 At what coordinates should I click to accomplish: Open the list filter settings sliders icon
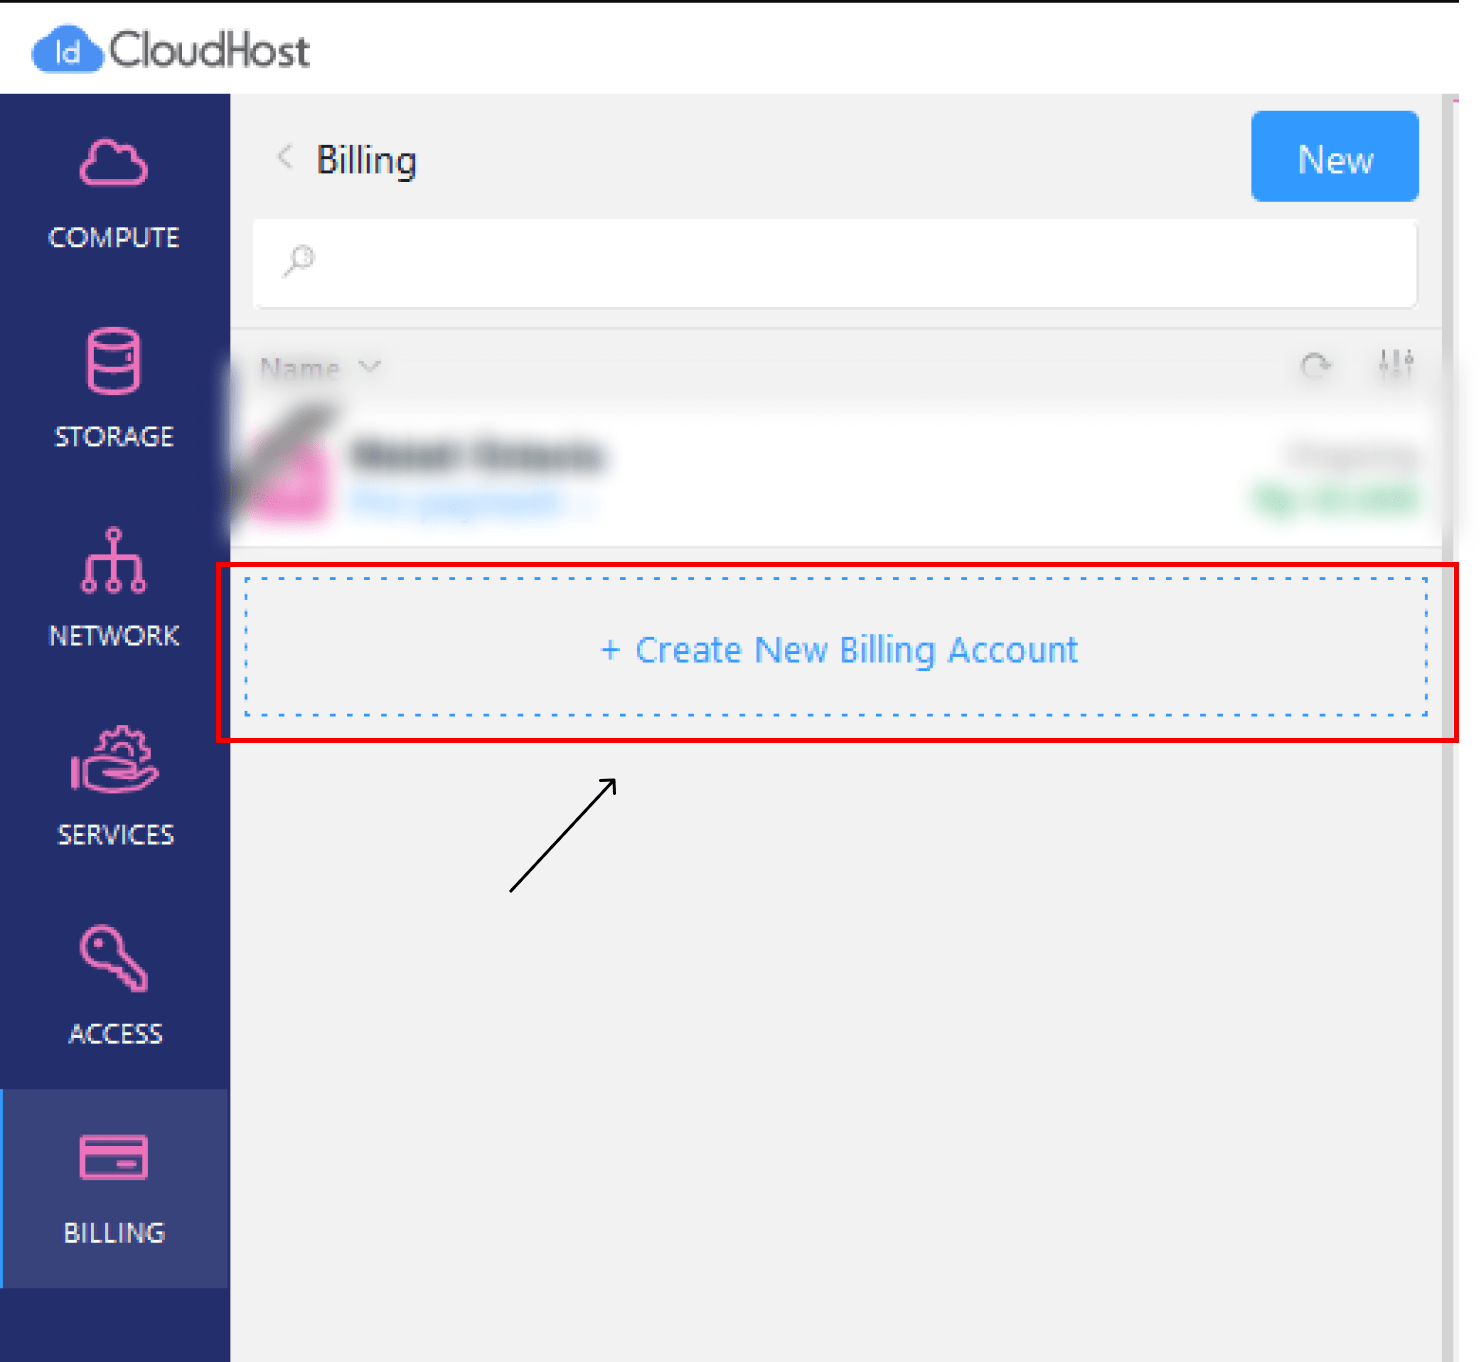point(1396,365)
